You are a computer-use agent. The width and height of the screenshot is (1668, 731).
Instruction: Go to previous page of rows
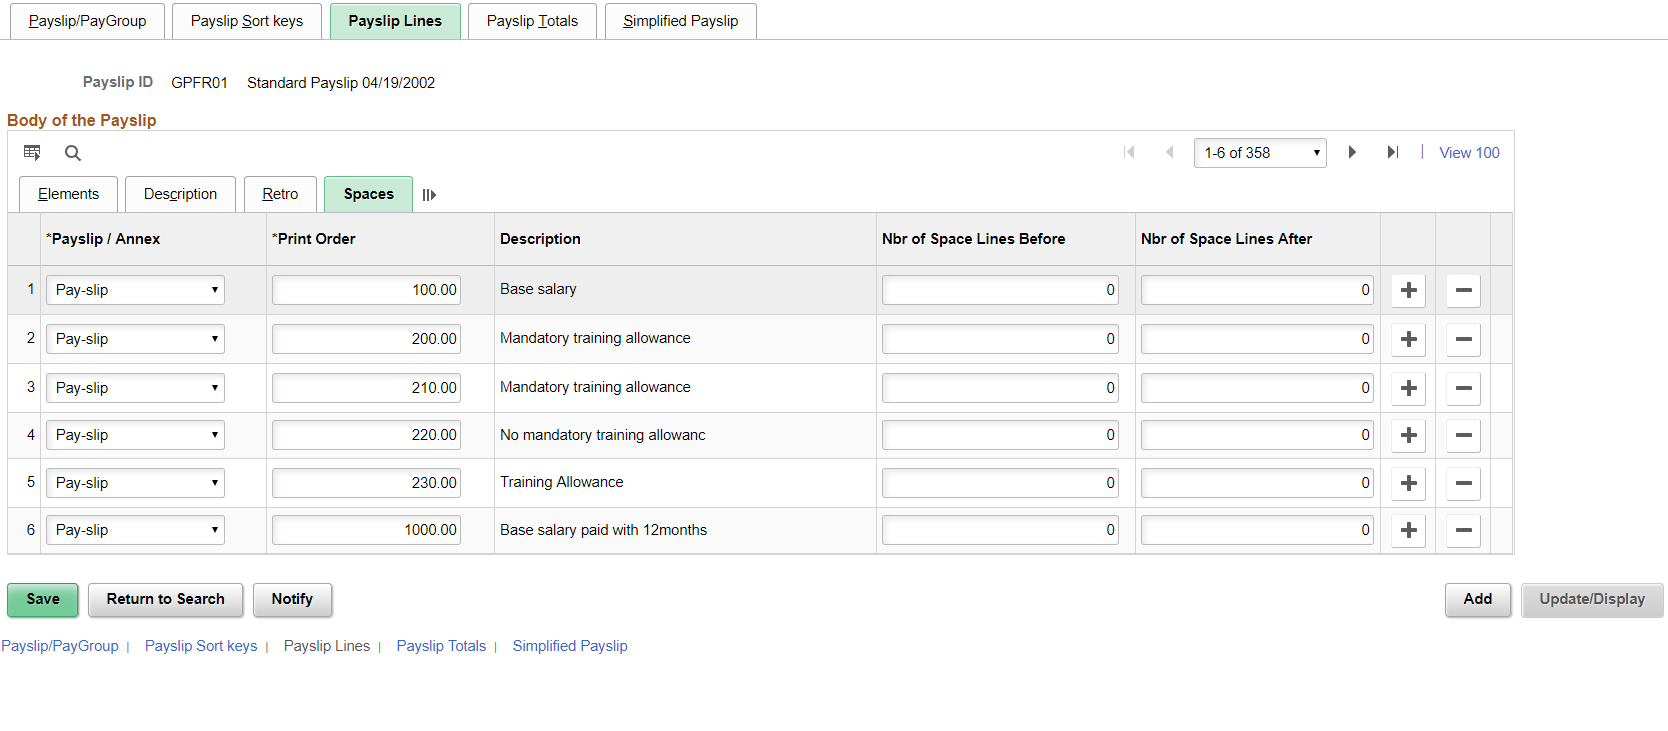pyautogui.click(x=1169, y=152)
